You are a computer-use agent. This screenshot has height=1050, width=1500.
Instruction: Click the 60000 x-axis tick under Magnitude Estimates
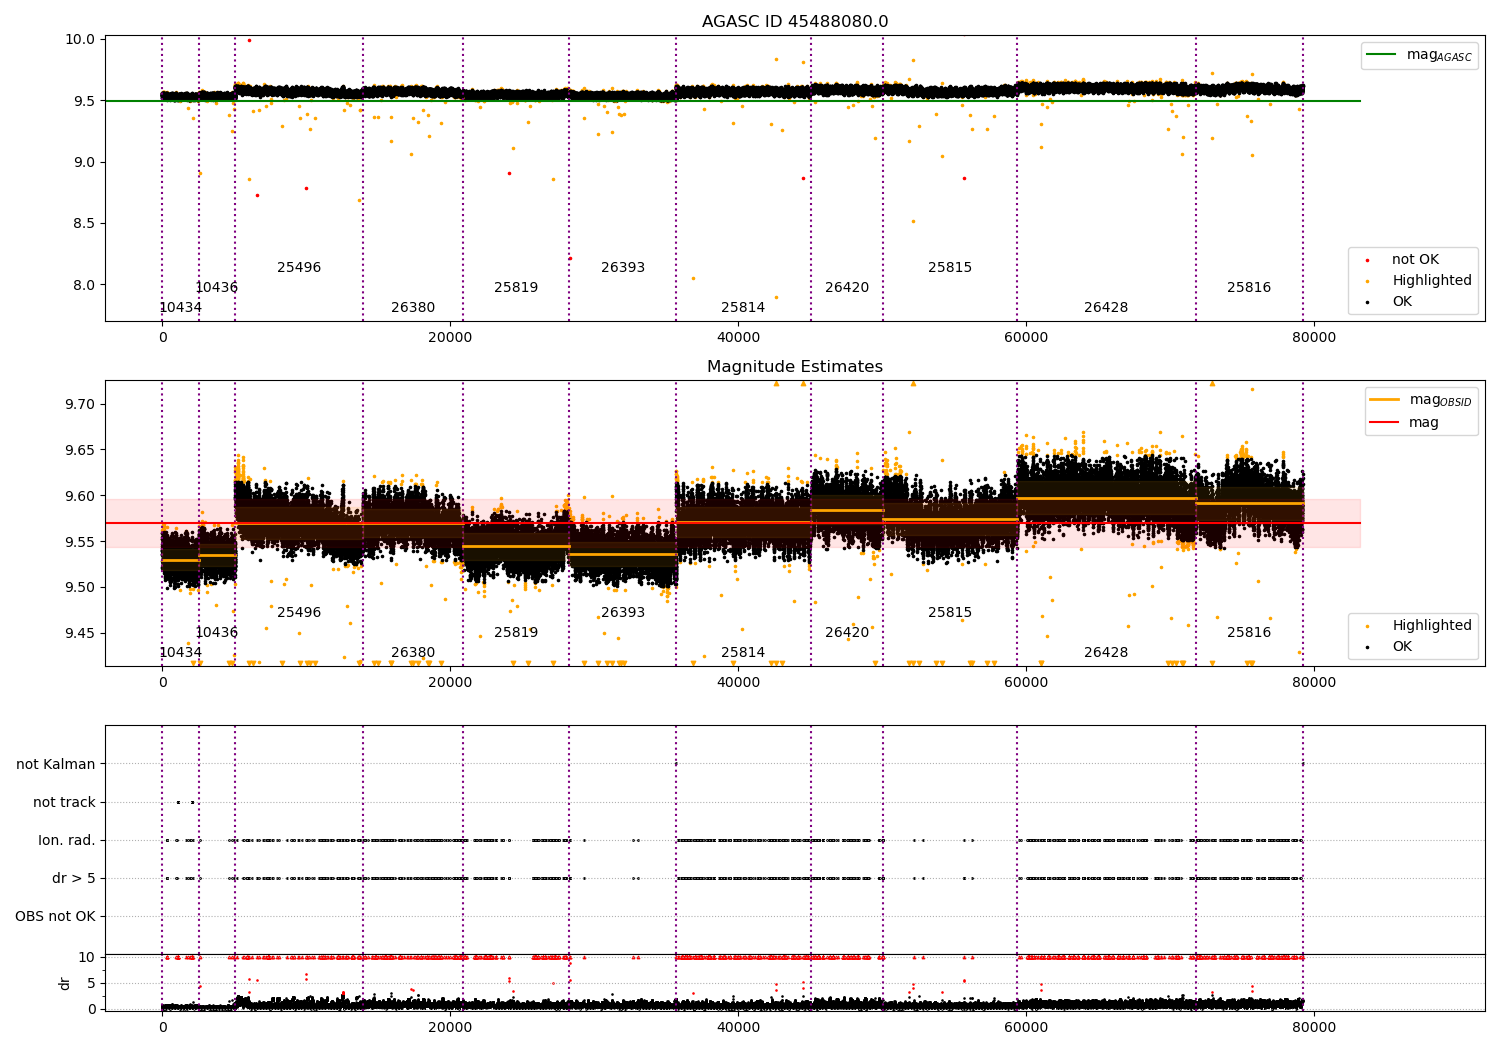[x=1026, y=682]
